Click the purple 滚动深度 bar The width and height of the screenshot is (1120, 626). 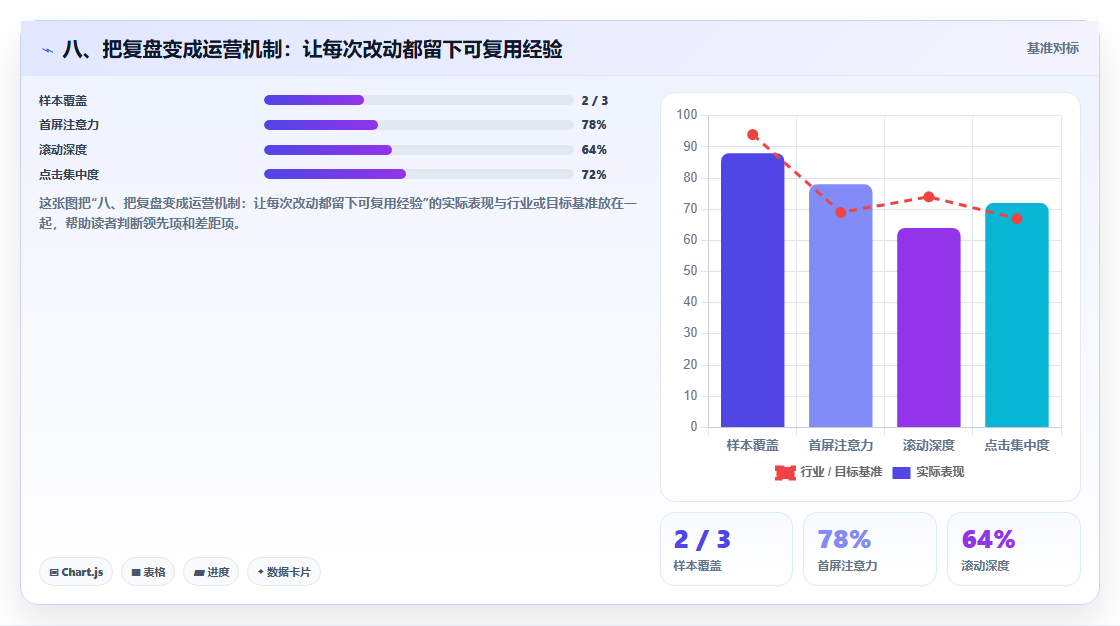point(929,327)
